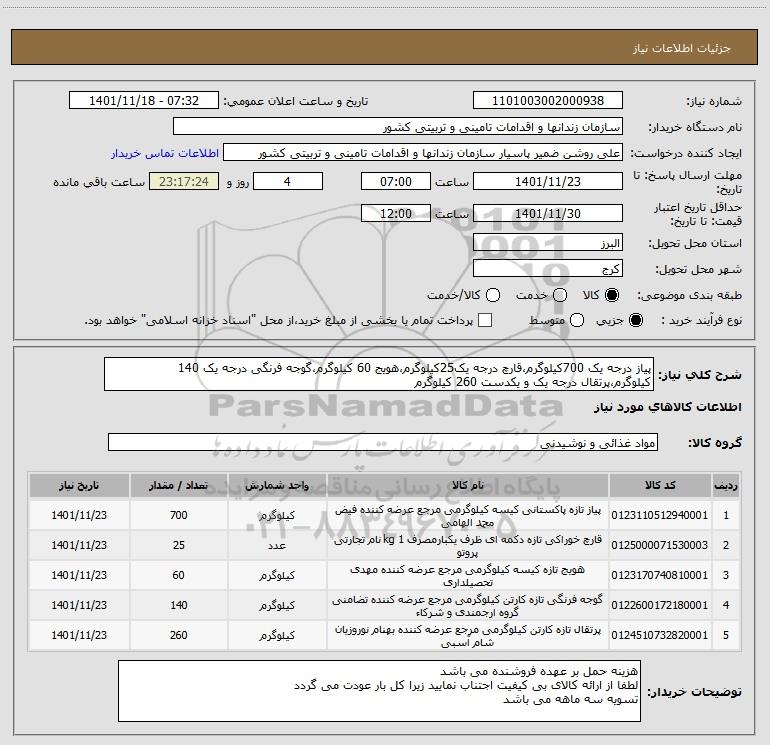Click the response time field 07:00
Image resolution: width=770 pixels, height=745 pixels.
click(x=396, y=181)
